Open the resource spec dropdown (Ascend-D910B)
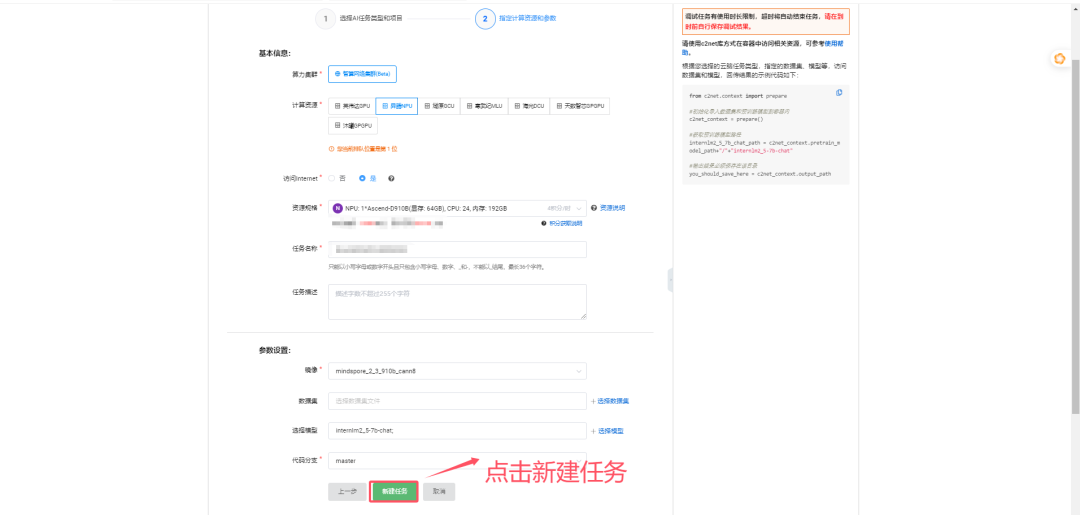This screenshot has height=515, width=1080. point(457,208)
